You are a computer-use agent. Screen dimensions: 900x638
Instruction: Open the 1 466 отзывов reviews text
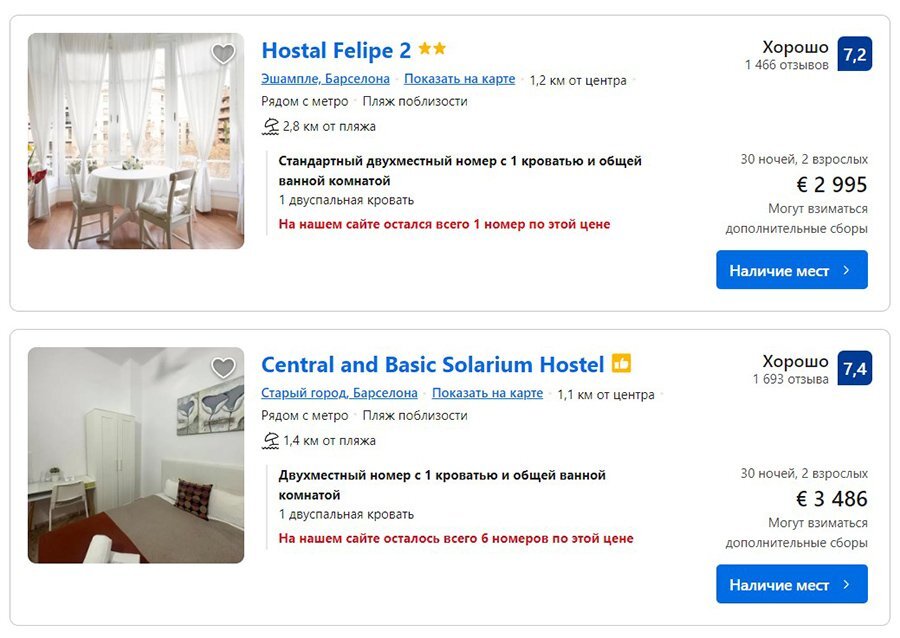(786, 65)
